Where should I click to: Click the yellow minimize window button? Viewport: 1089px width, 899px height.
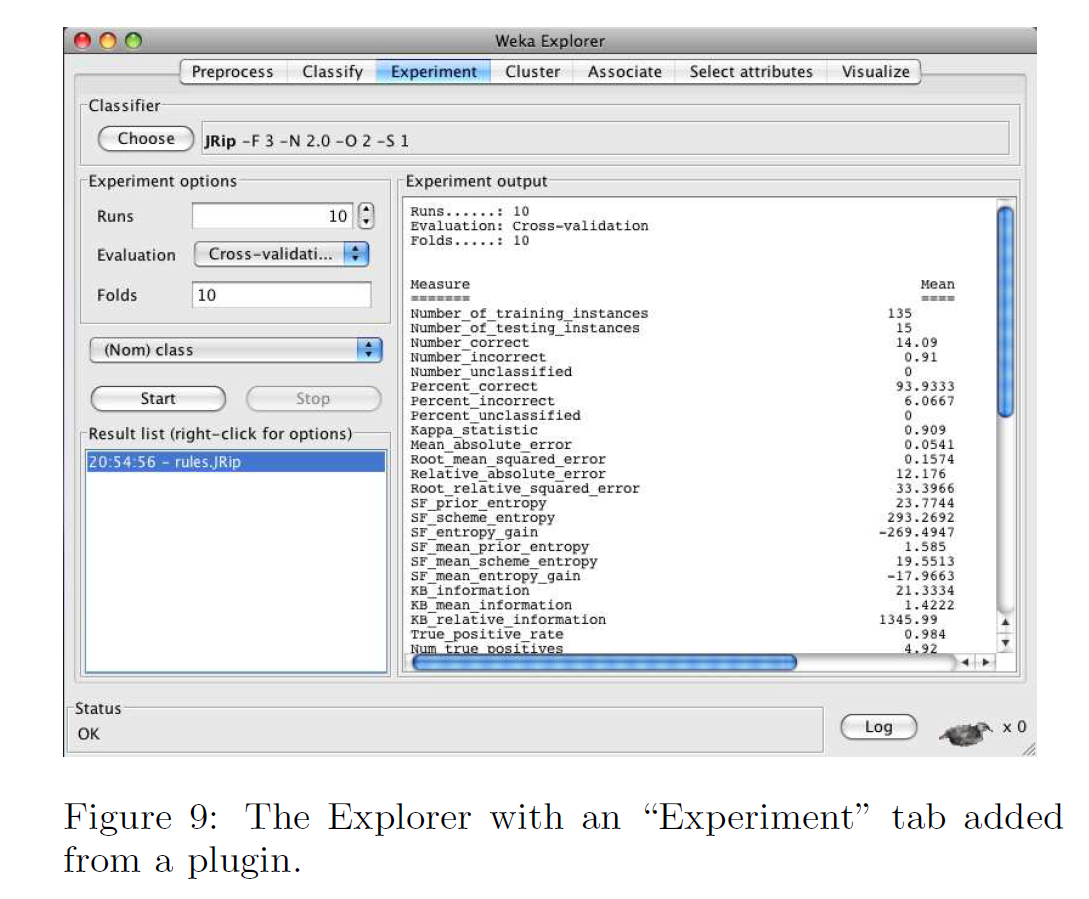[x=108, y=41]
